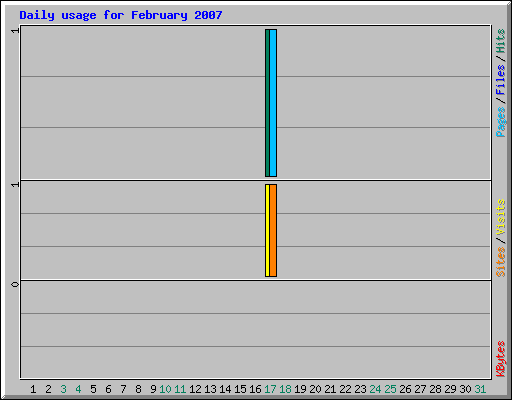Click day 7 on the axis

tap(123, 389)
